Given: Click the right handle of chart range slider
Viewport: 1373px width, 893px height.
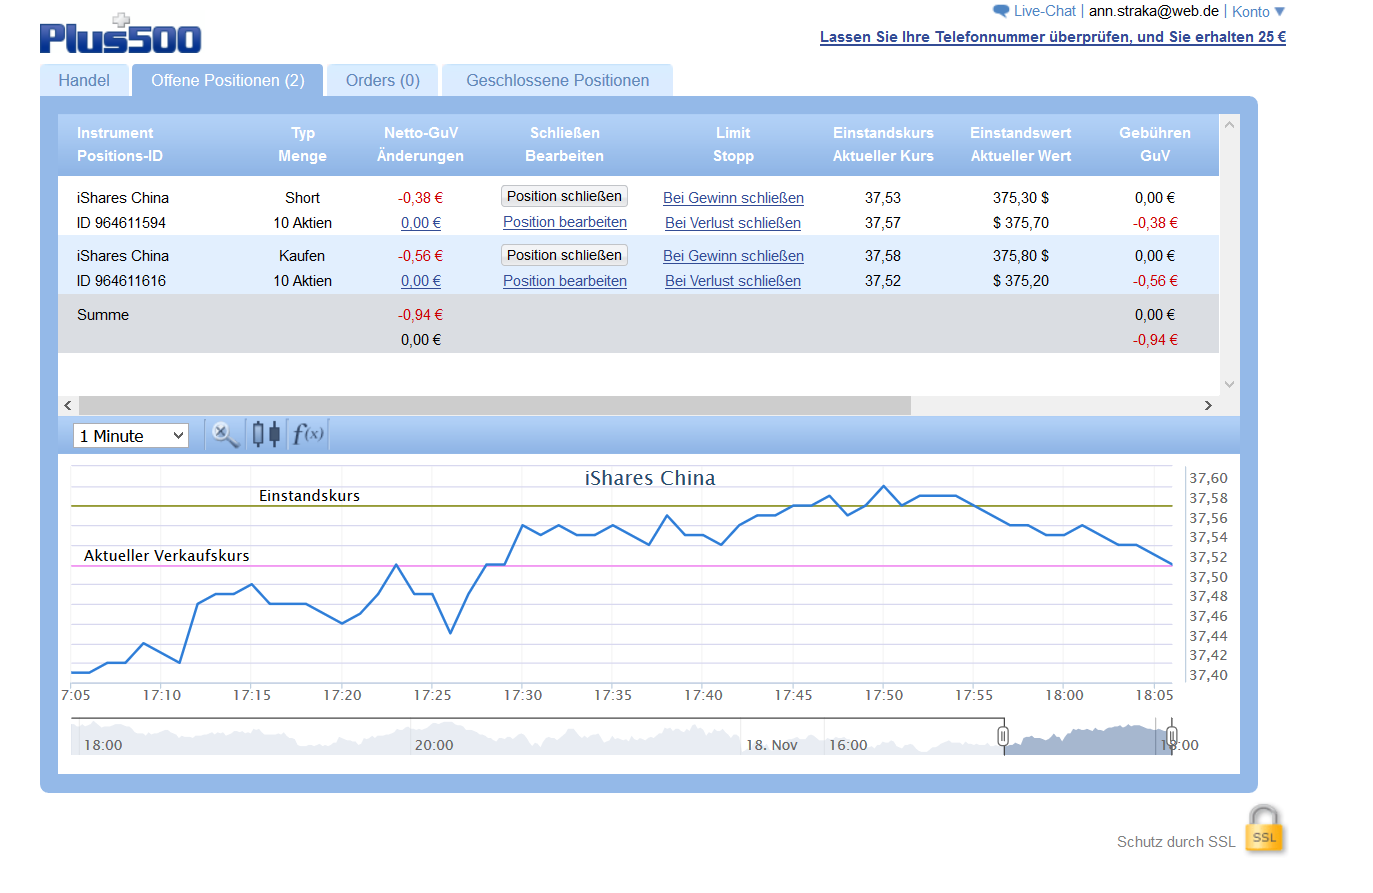Looking at the screenshot, I should coord(1172,737).
